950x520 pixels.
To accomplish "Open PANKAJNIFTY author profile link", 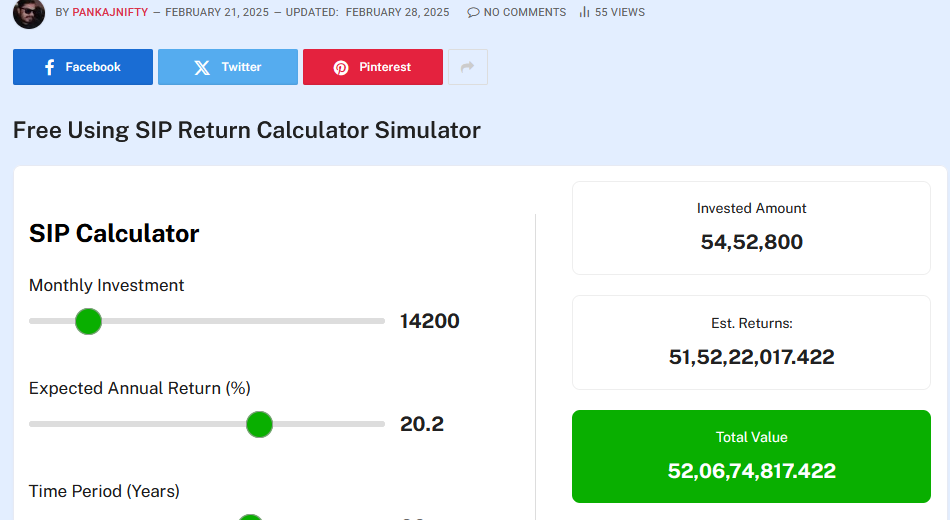I will pos(109,12).
